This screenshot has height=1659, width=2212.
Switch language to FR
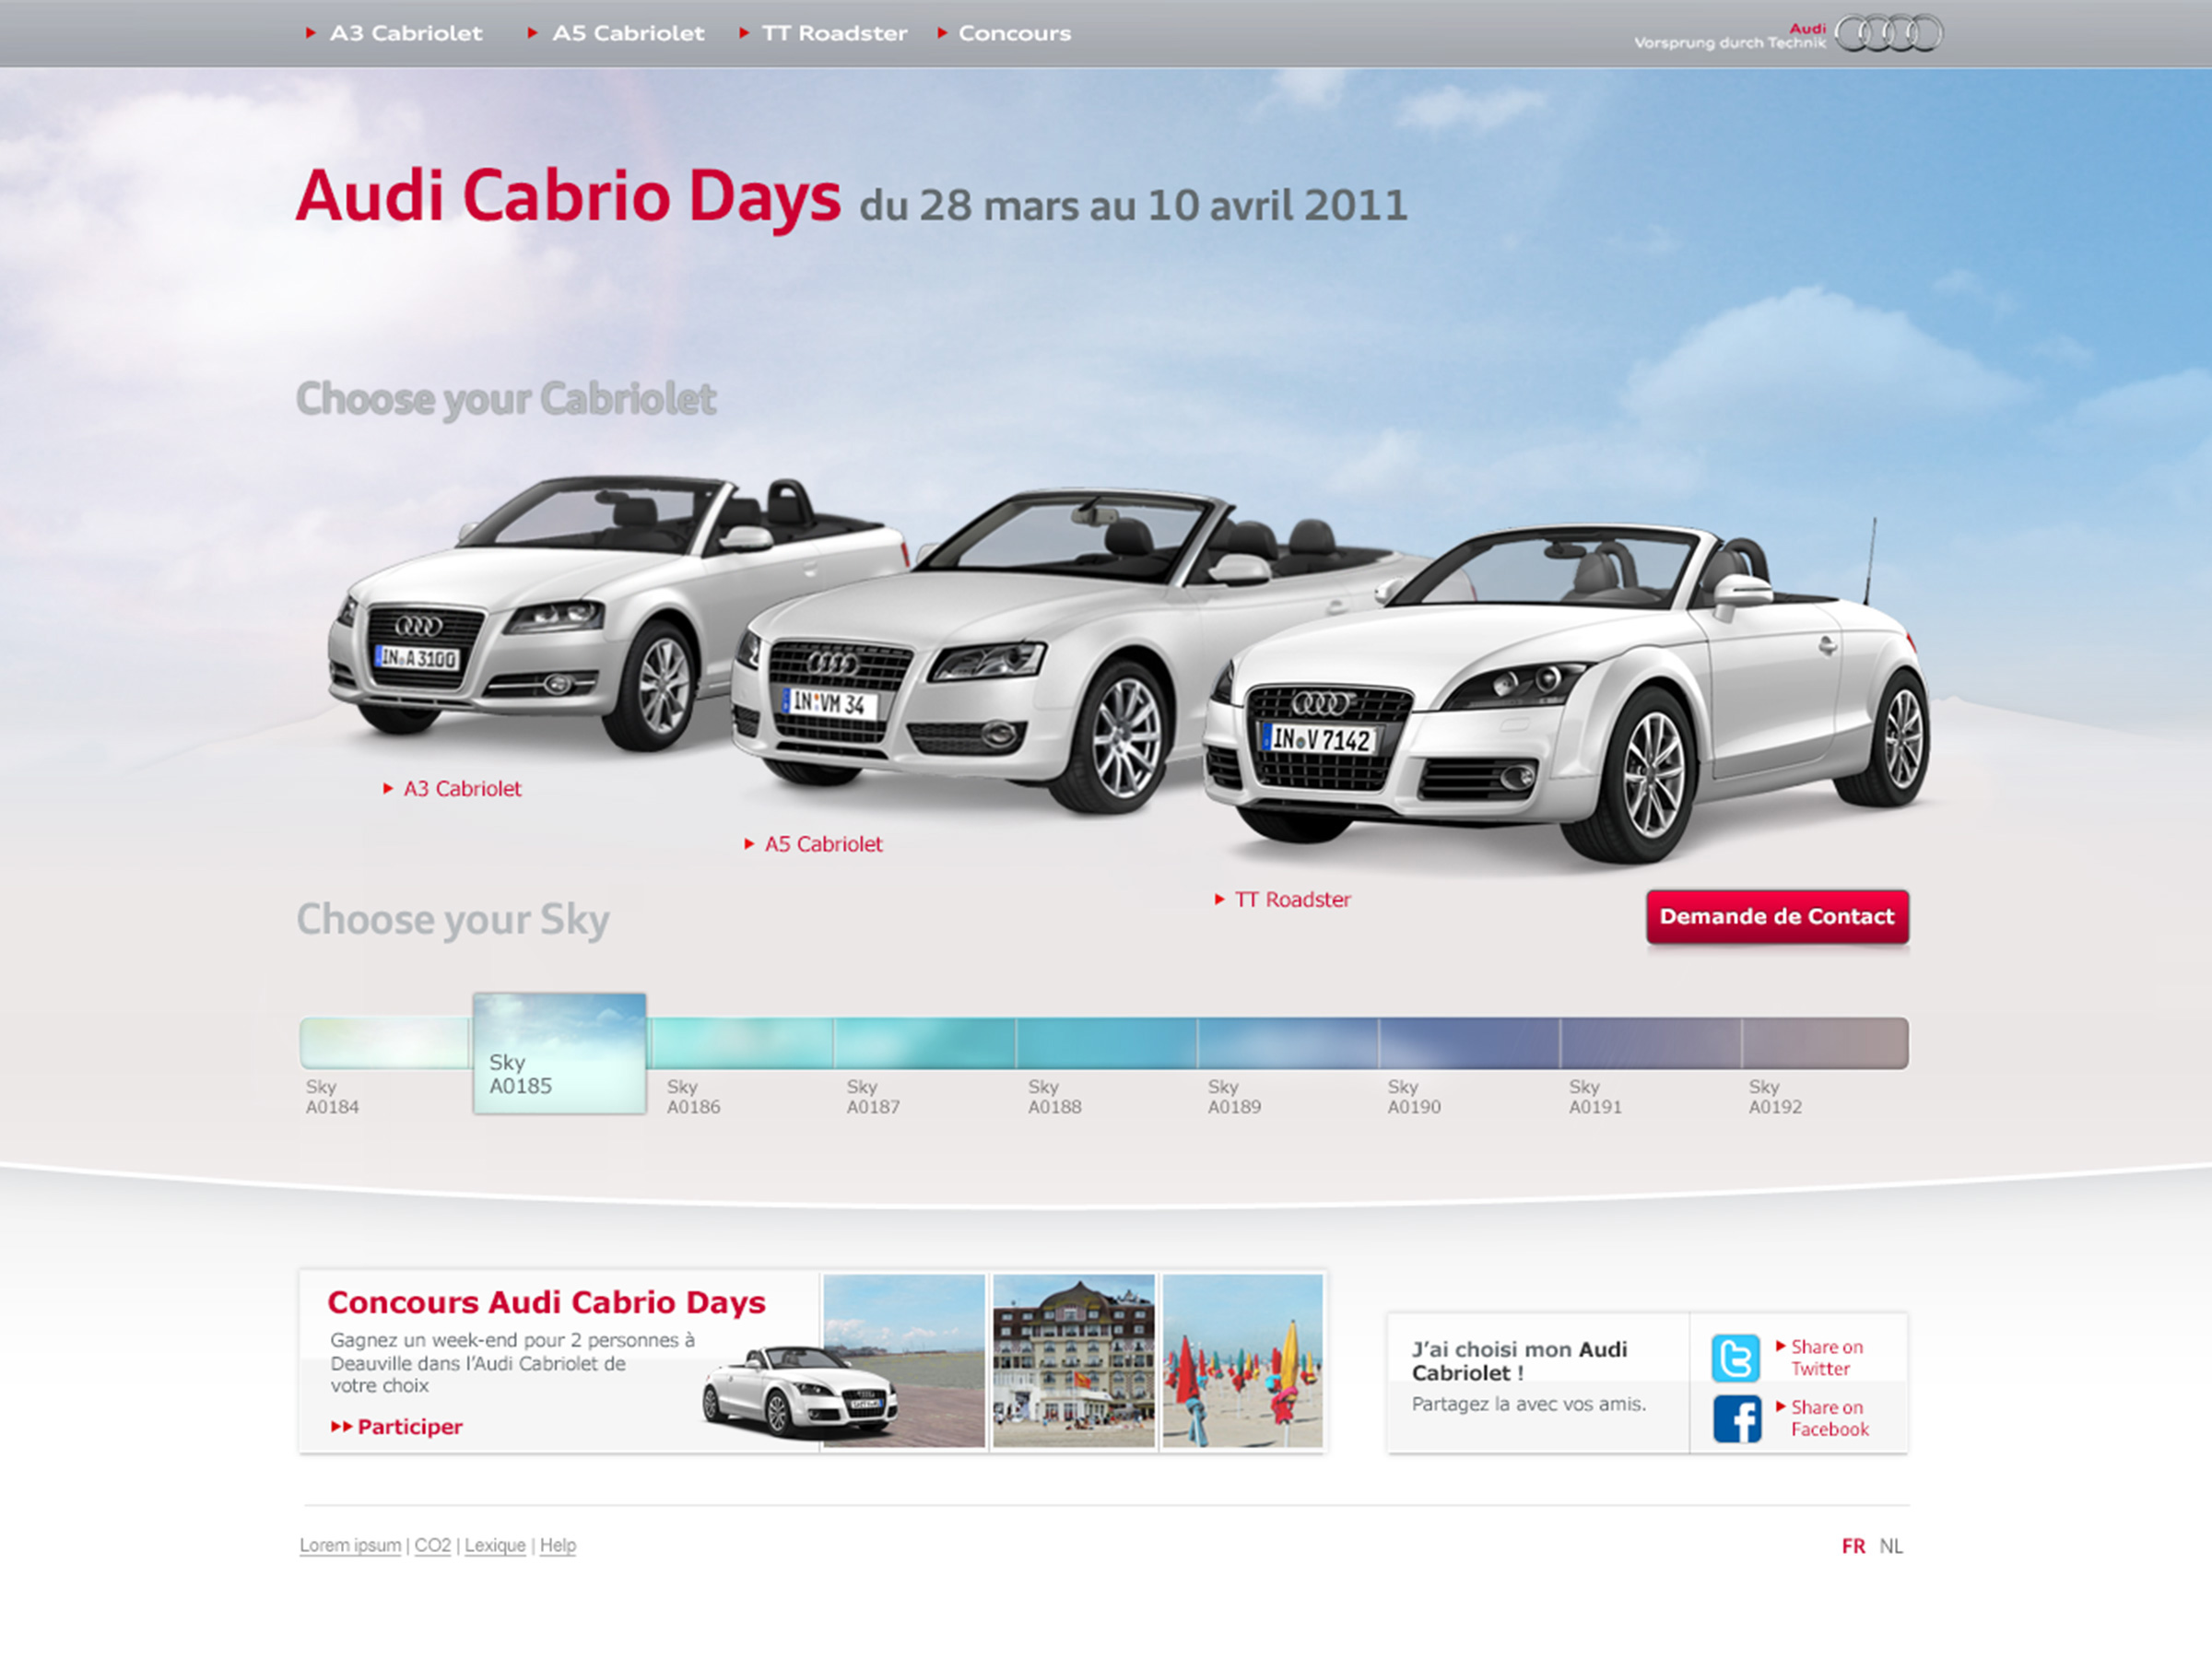point(1853,1547)
